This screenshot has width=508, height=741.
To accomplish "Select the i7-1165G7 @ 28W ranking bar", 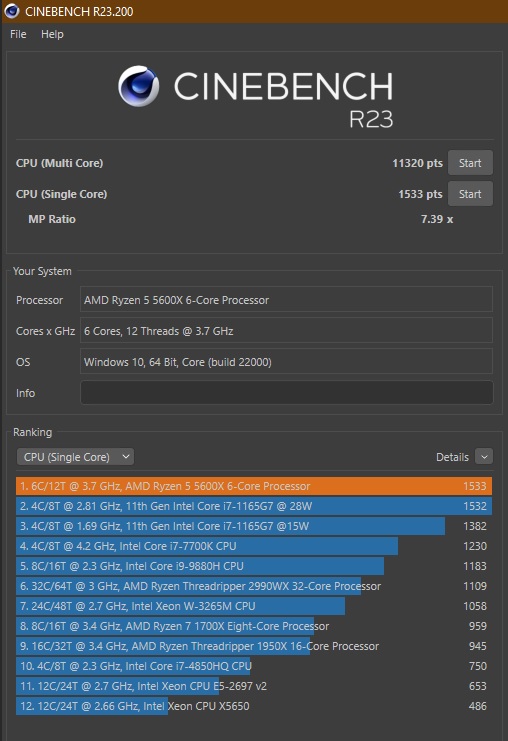I will [x=254, y=506].
